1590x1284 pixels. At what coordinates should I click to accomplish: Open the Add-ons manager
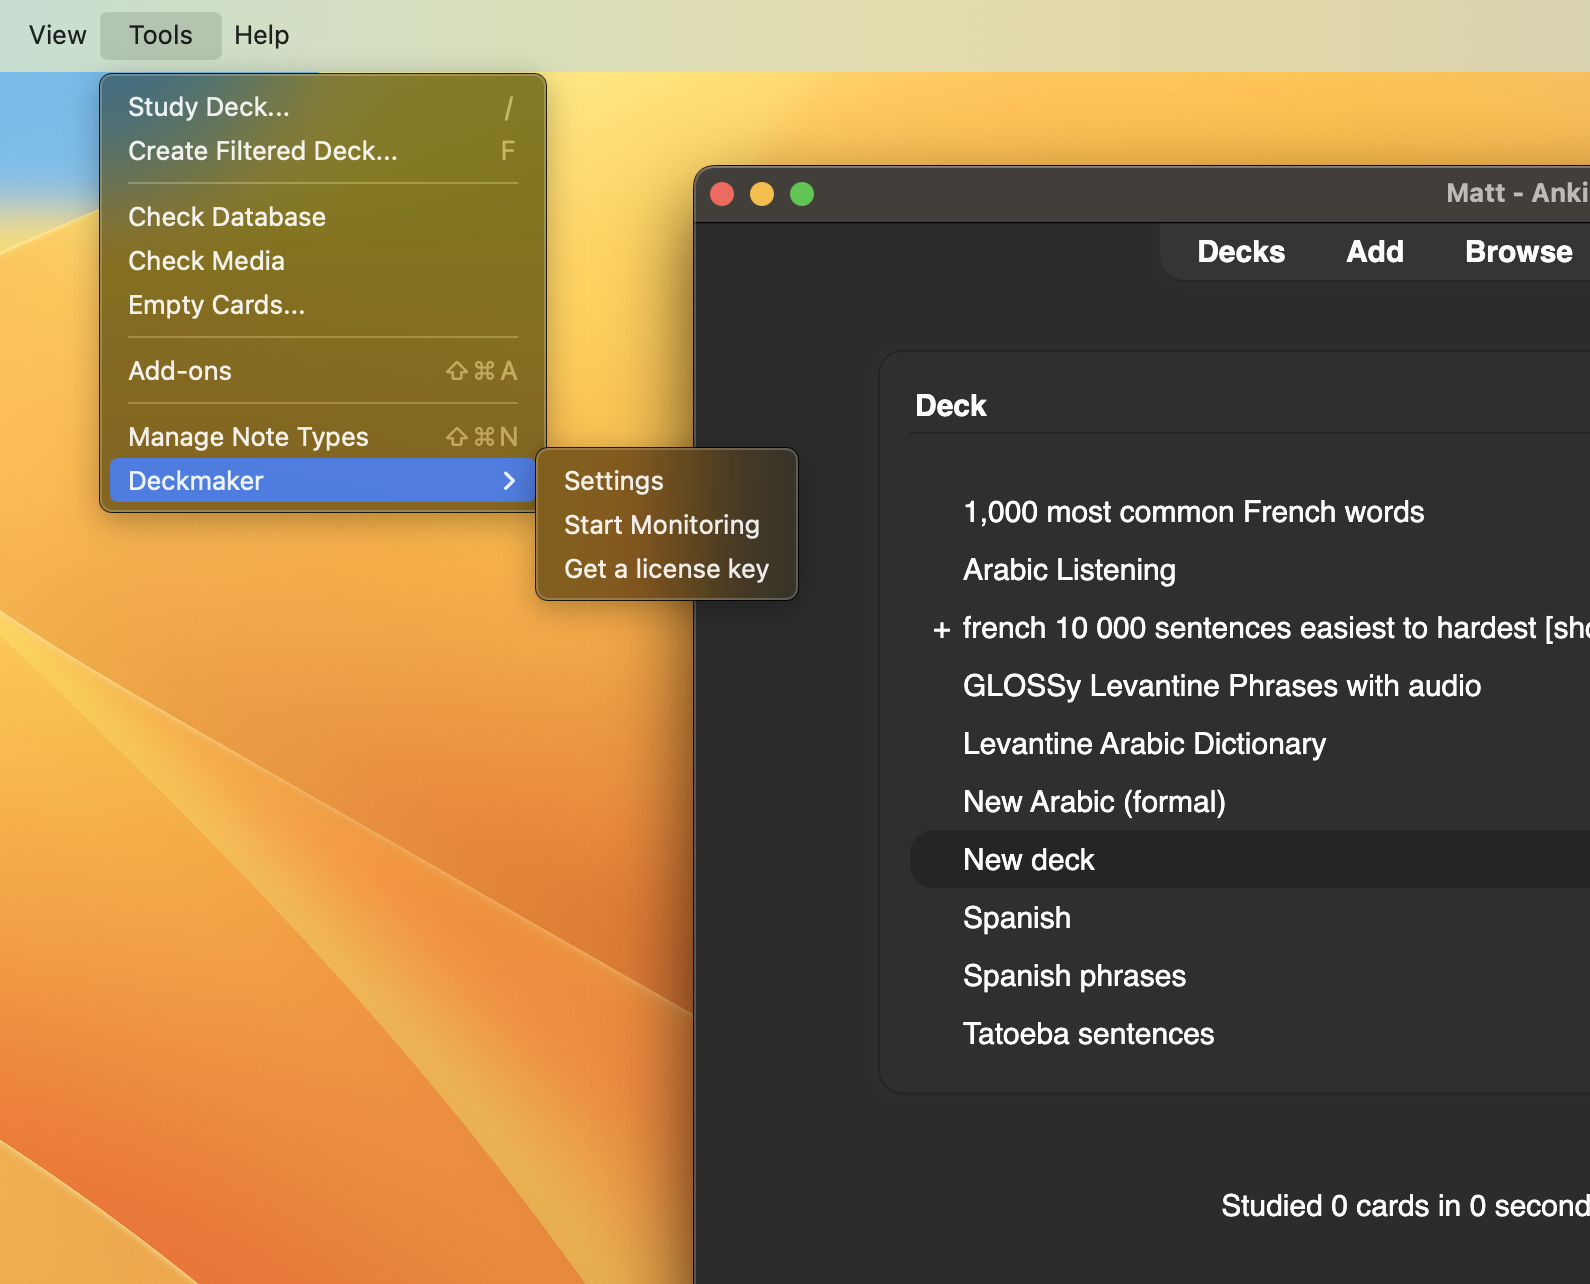coord(180,371)
